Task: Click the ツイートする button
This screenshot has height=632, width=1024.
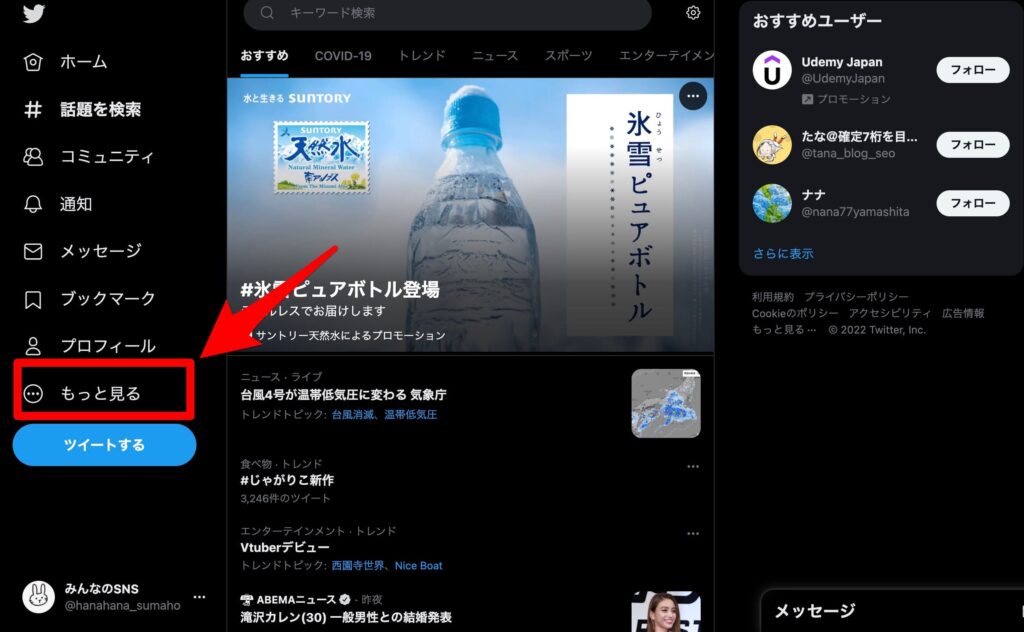Action: pyautogui.click(x=104, y=445)
